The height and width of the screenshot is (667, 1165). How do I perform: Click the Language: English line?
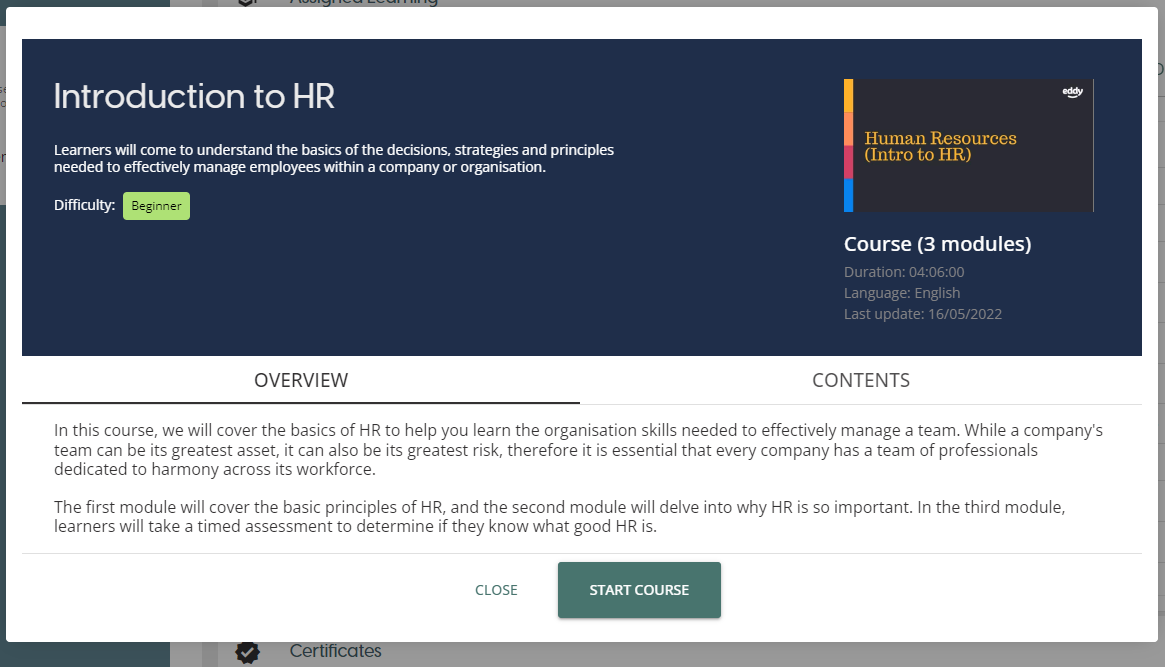coord(901,293)
